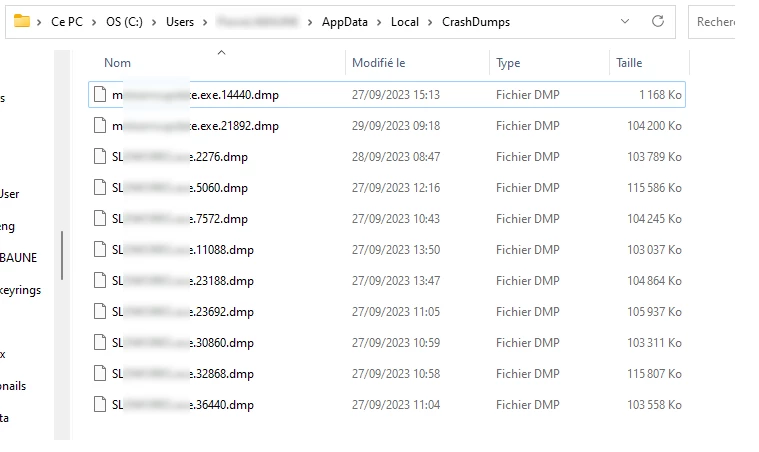This screenshot has width=759, height=452.
Task: Go to Ce PC breadcrumb
Action: tap(67, 22)
